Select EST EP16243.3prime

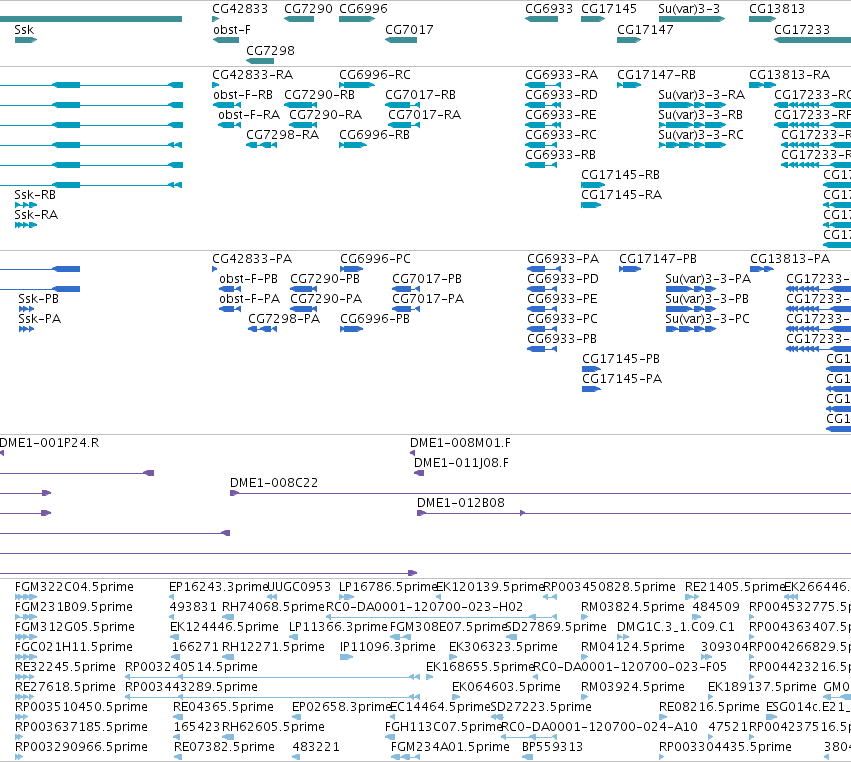(x=172, y=597)
